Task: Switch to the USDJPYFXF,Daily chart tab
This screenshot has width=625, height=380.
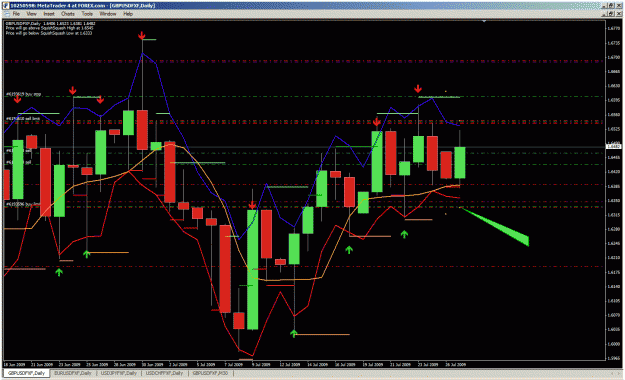Action: pyautogui.click(x=119, y=373)
